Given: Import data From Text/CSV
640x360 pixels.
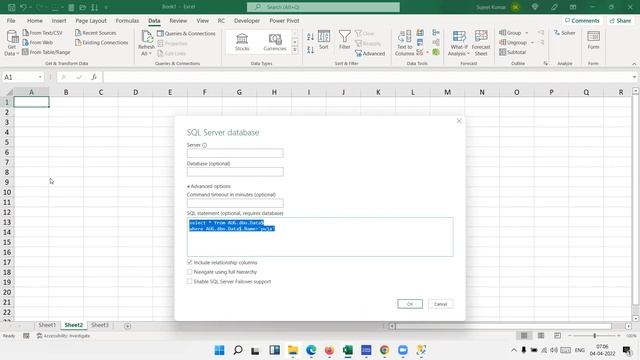Looking at the screenshot, I should coord(42,33).
